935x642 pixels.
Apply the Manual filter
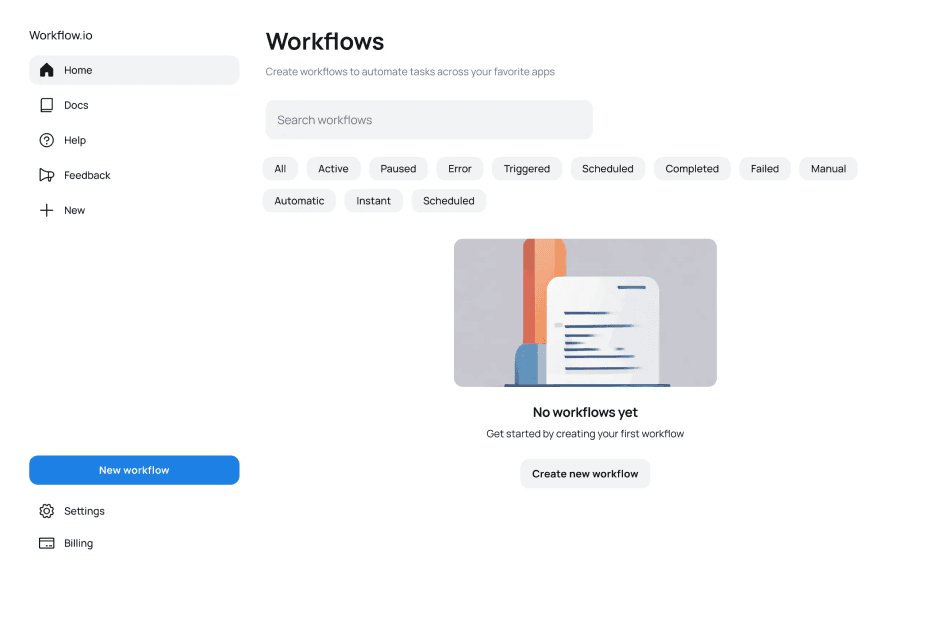pyautogui.click(x=828, y=168)
